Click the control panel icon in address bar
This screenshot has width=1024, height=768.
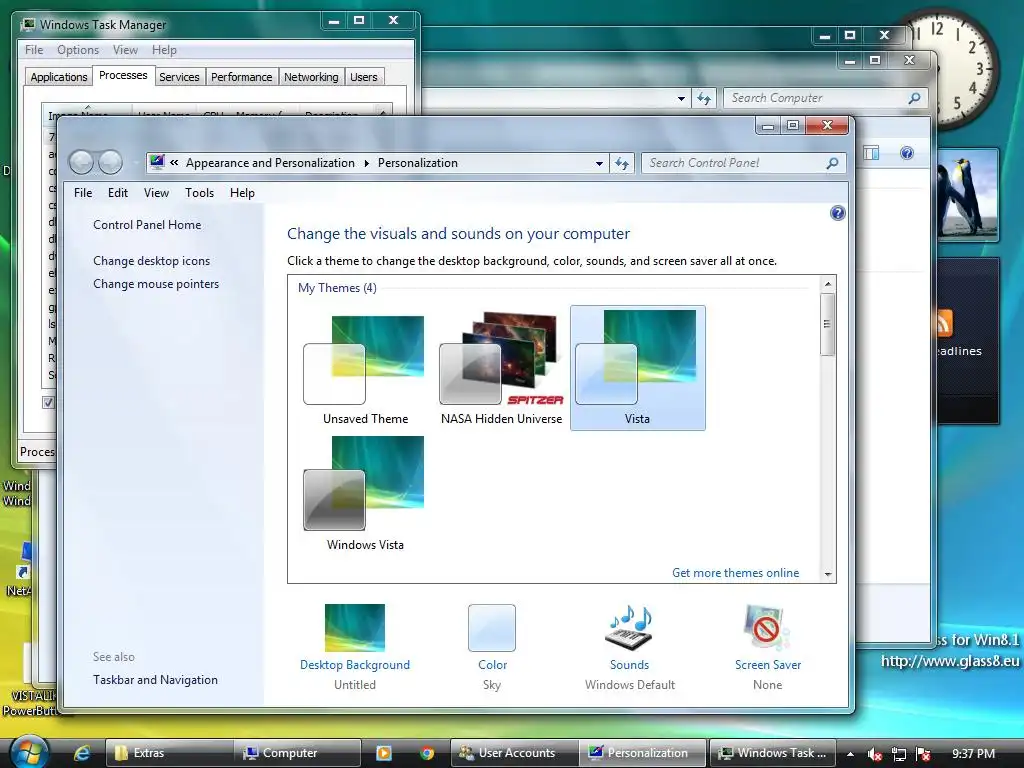coord(157,163)
